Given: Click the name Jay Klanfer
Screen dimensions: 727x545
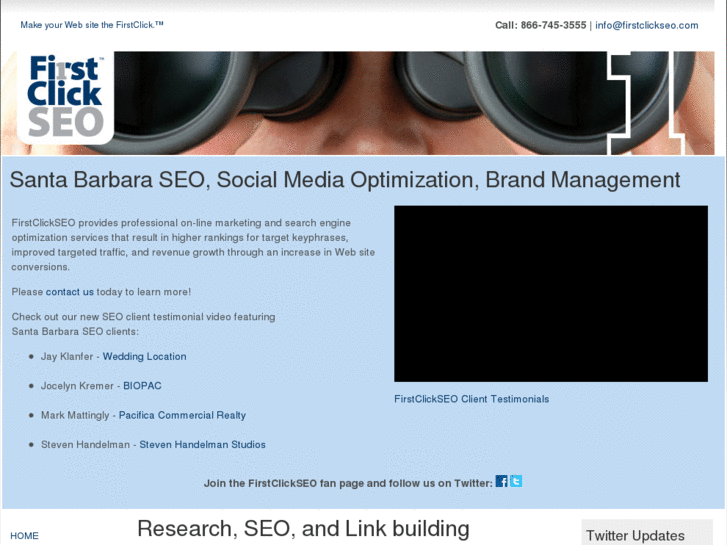Looking at the screenshot, I should [x=67, y=356].
